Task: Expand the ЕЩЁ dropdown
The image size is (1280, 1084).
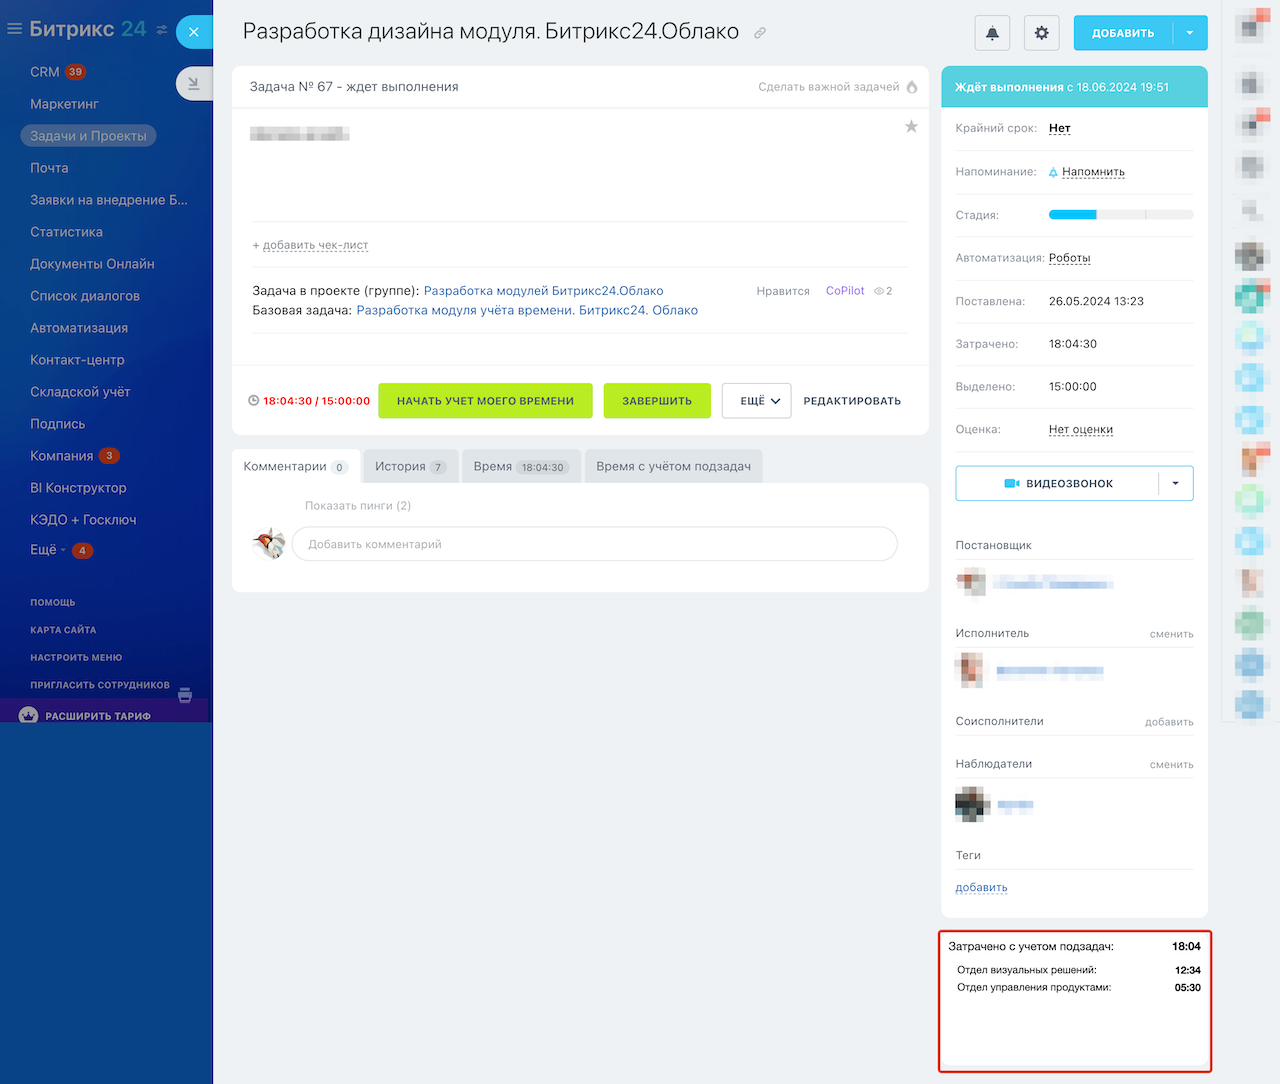Action: point(757,401)
